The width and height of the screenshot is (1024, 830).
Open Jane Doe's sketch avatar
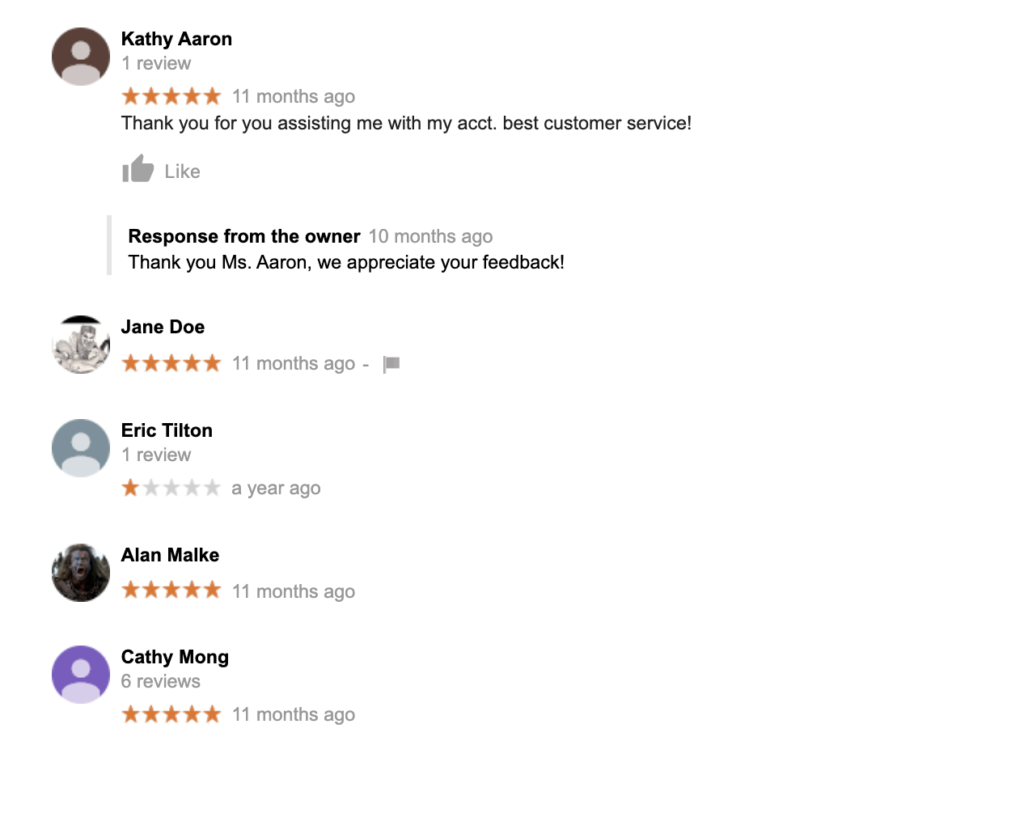click(x=81, y=344)
